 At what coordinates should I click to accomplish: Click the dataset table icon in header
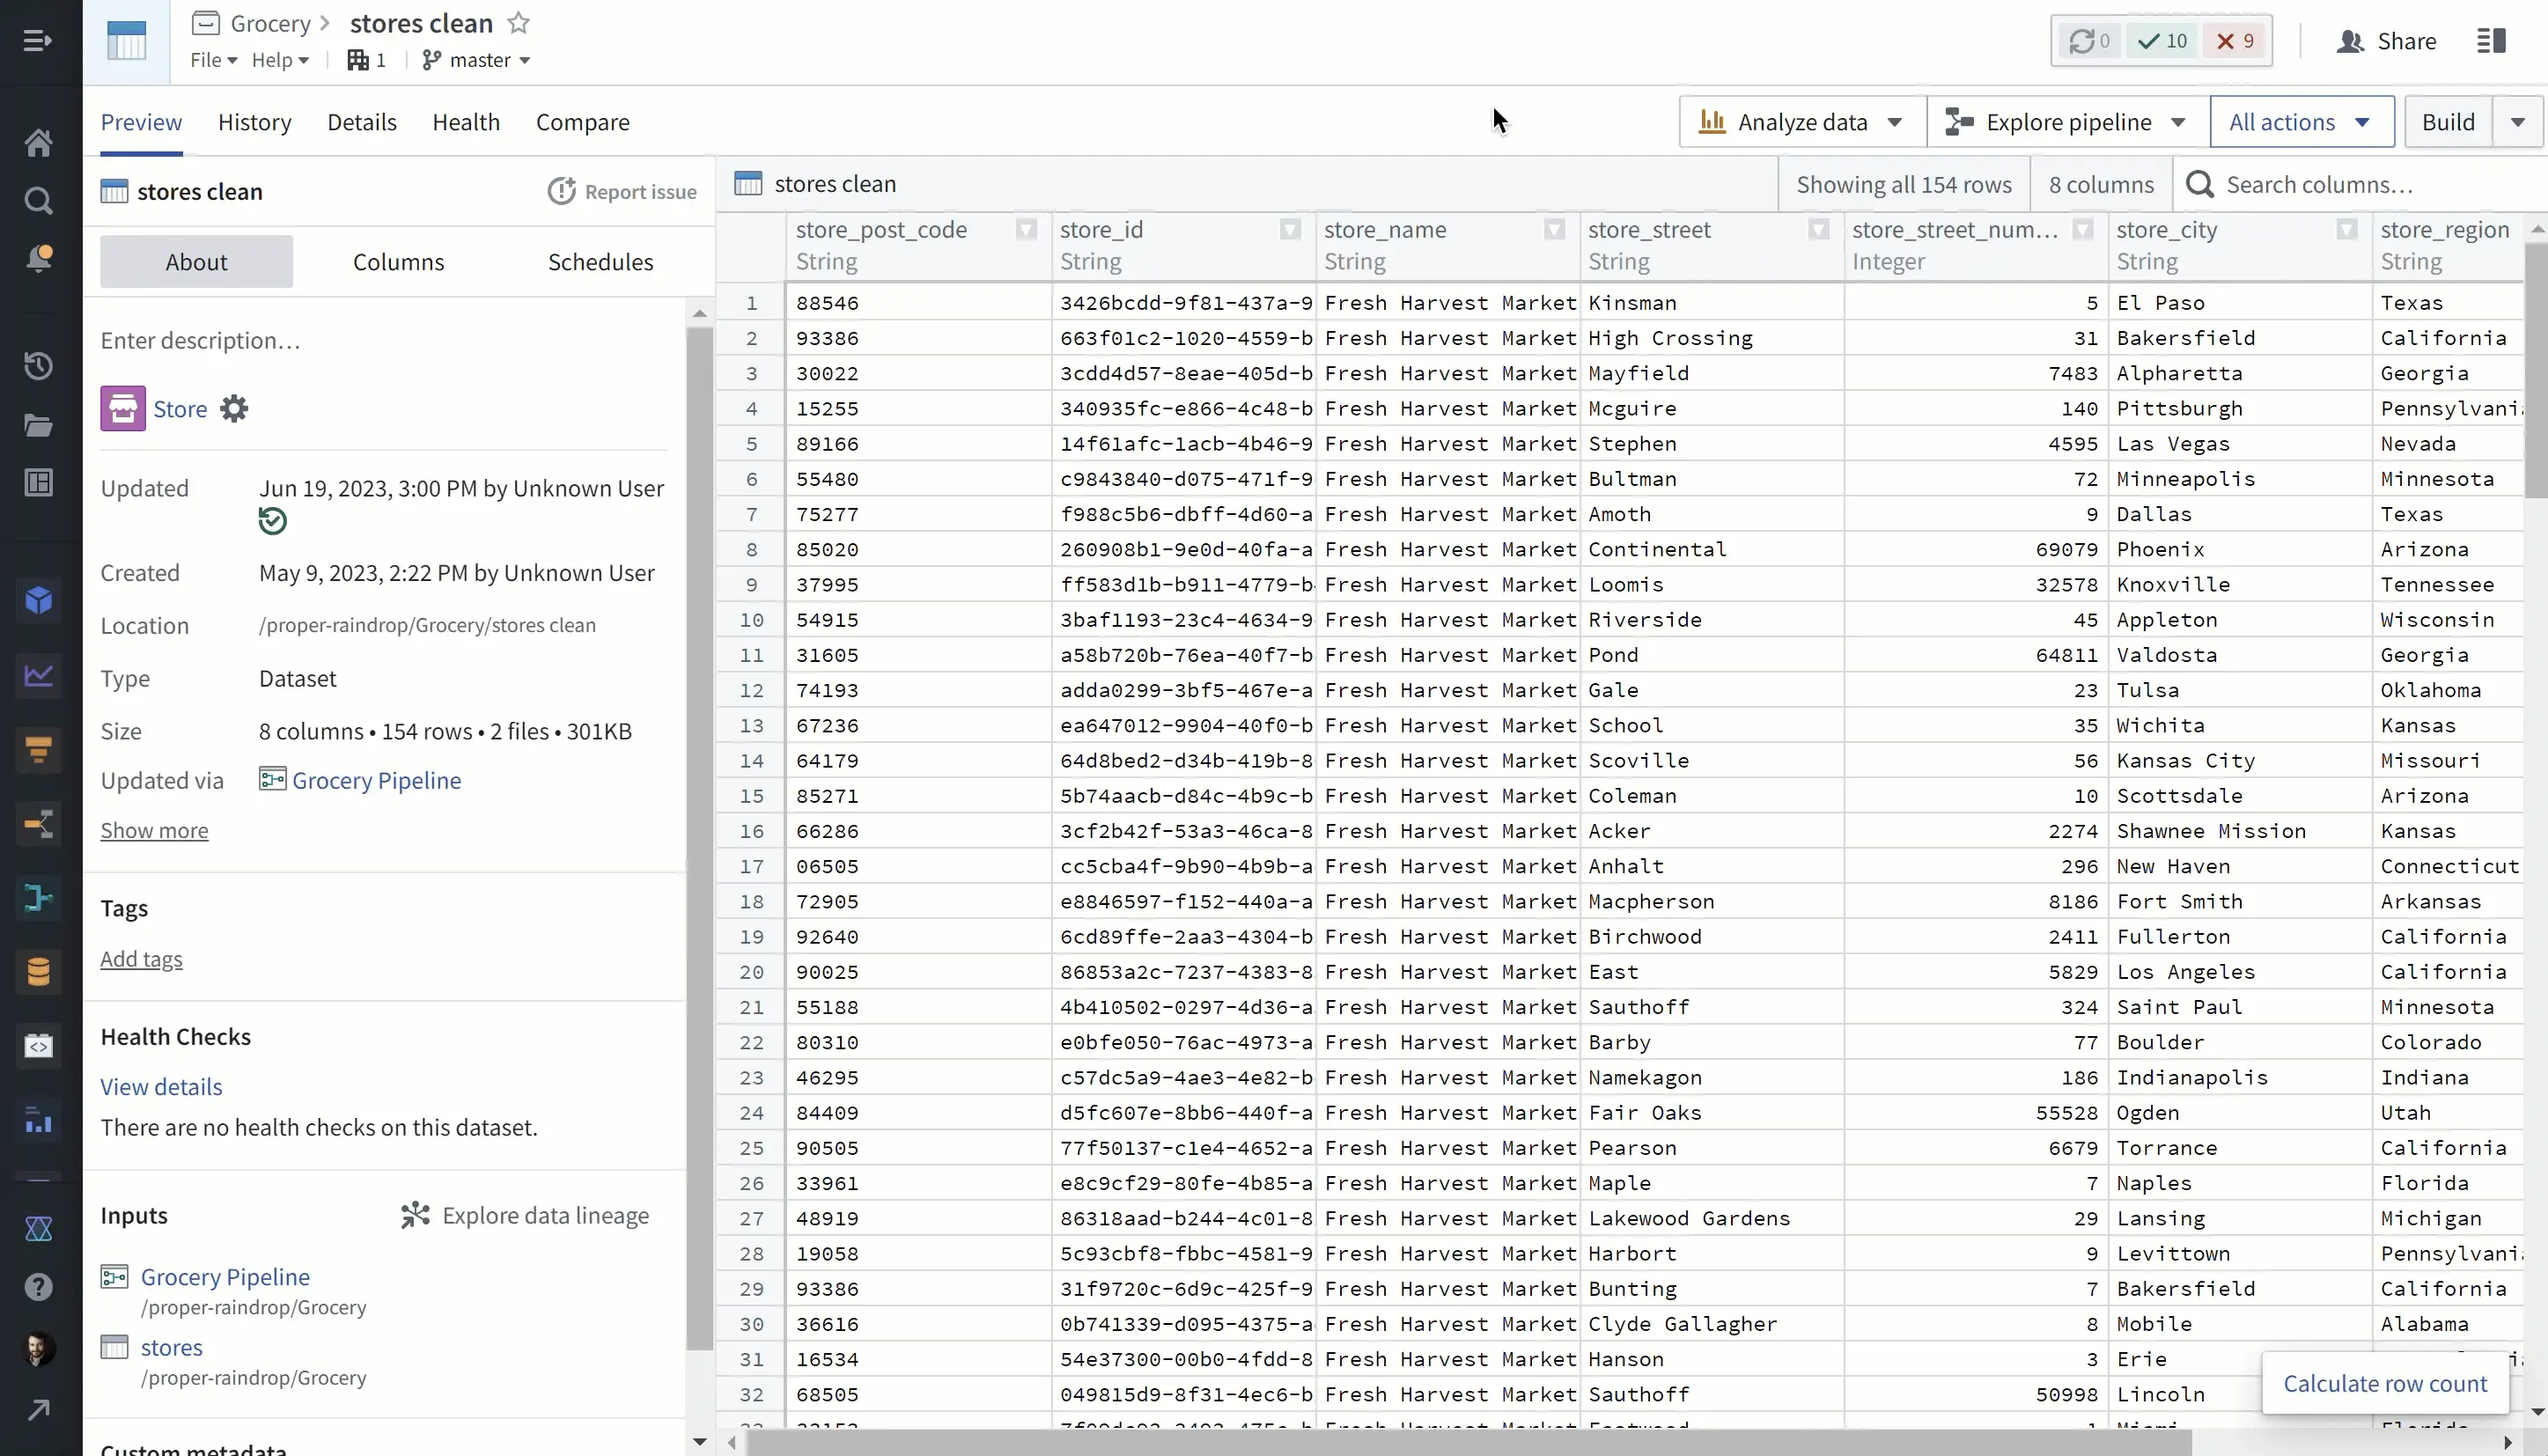(126, 41)
